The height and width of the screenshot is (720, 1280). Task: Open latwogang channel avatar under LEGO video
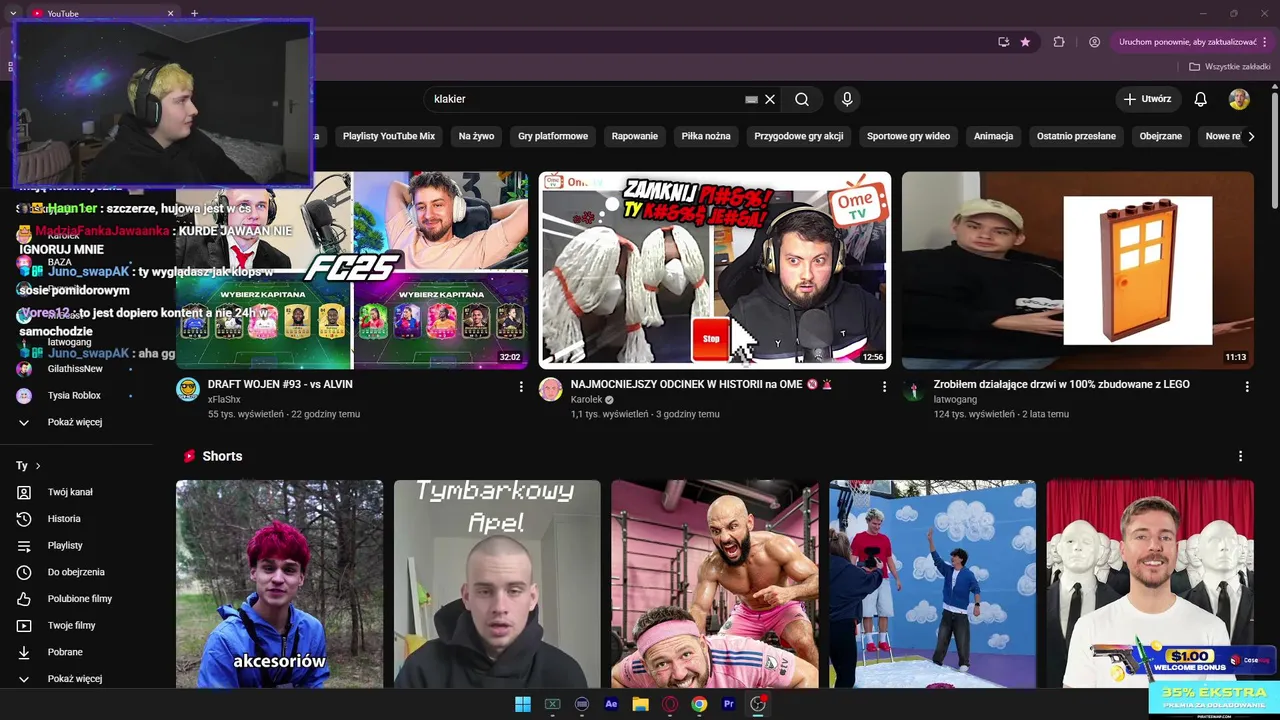(x=914, y=390)
